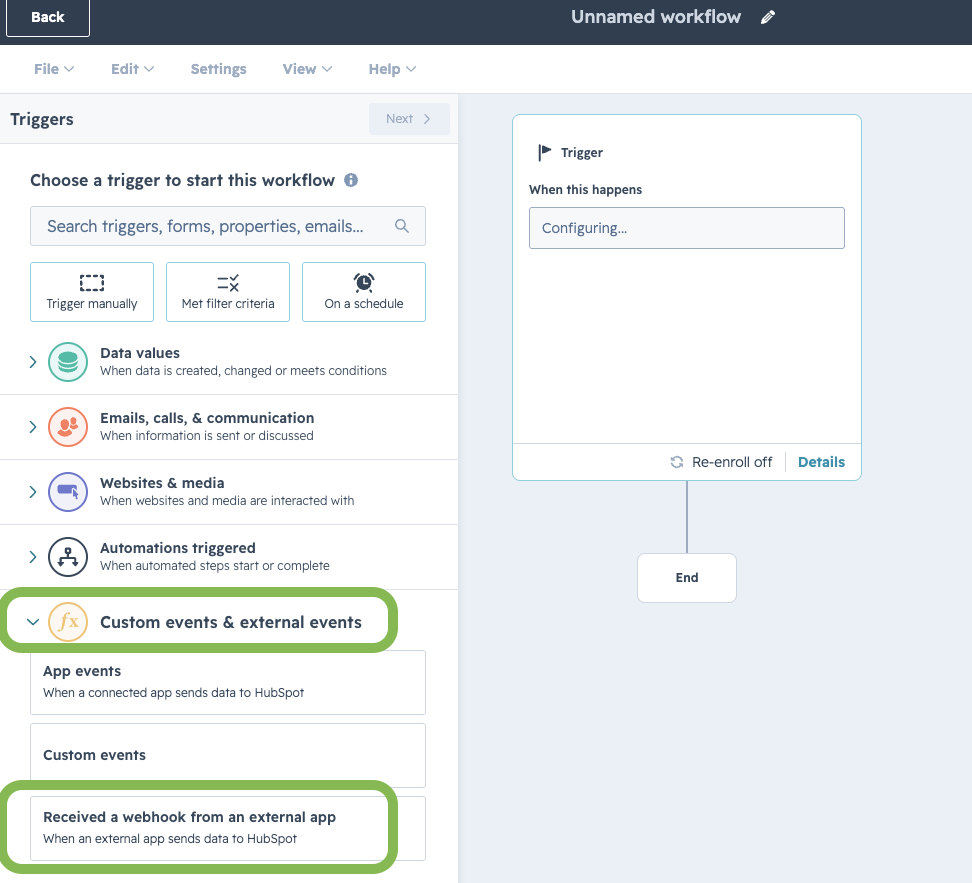Click the fx Custom events icon

tap(68, 621)
